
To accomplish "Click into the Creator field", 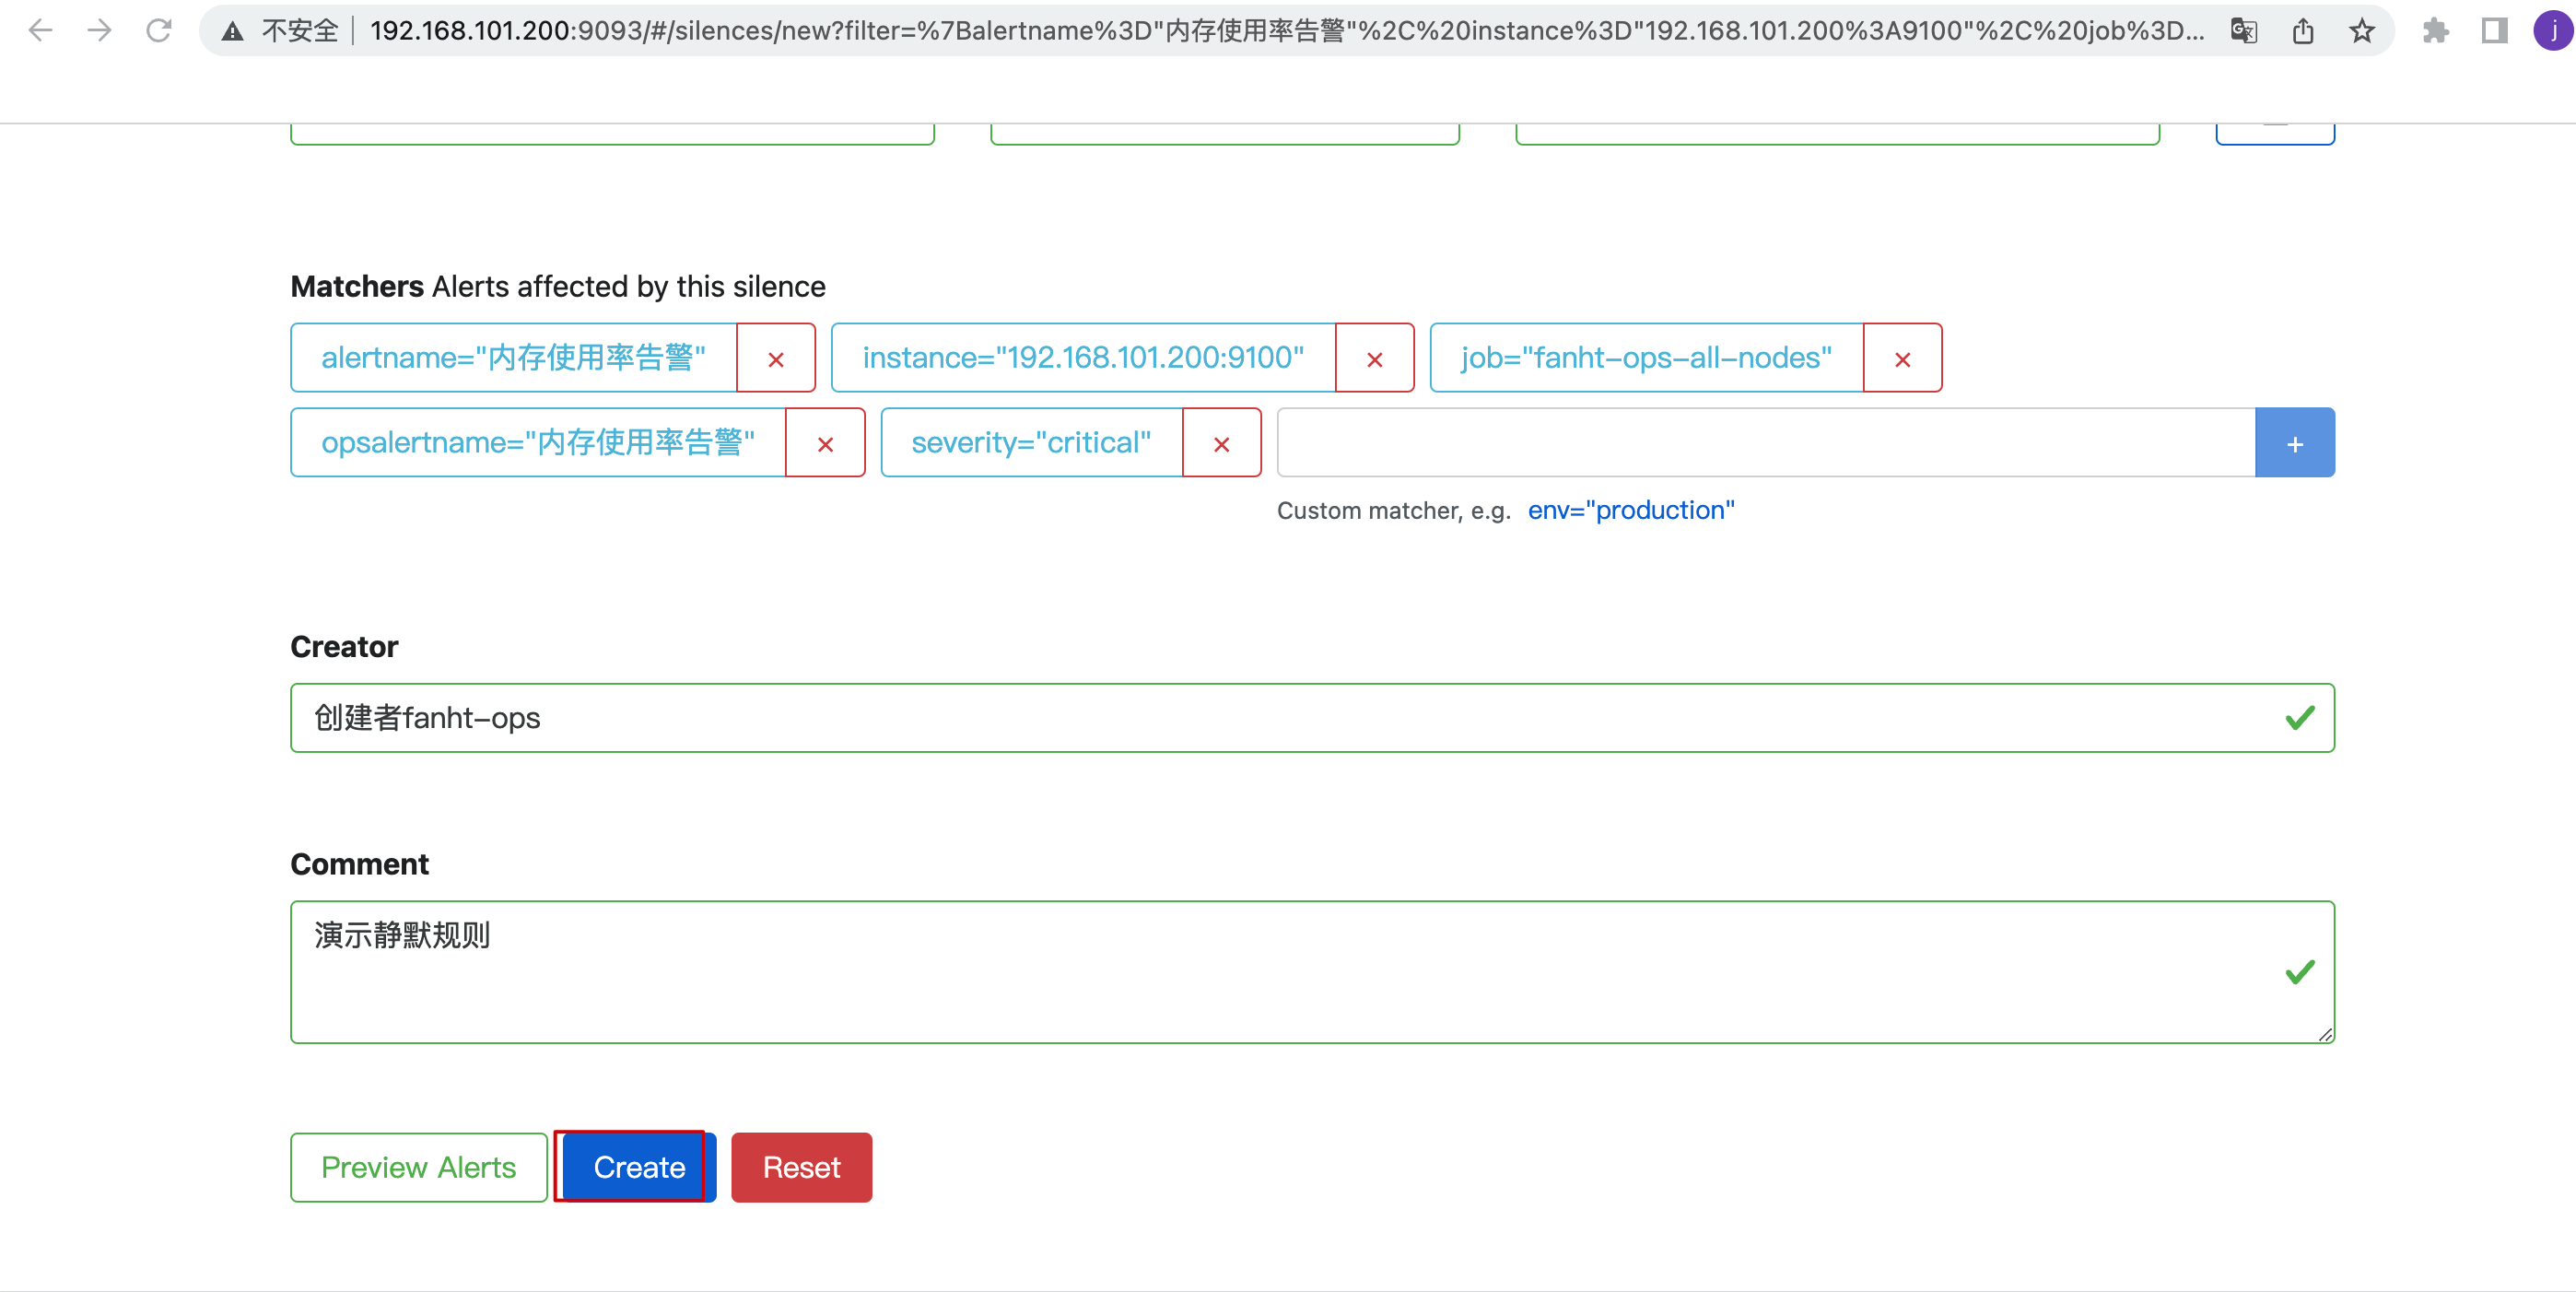I will tap(1312, 718).
